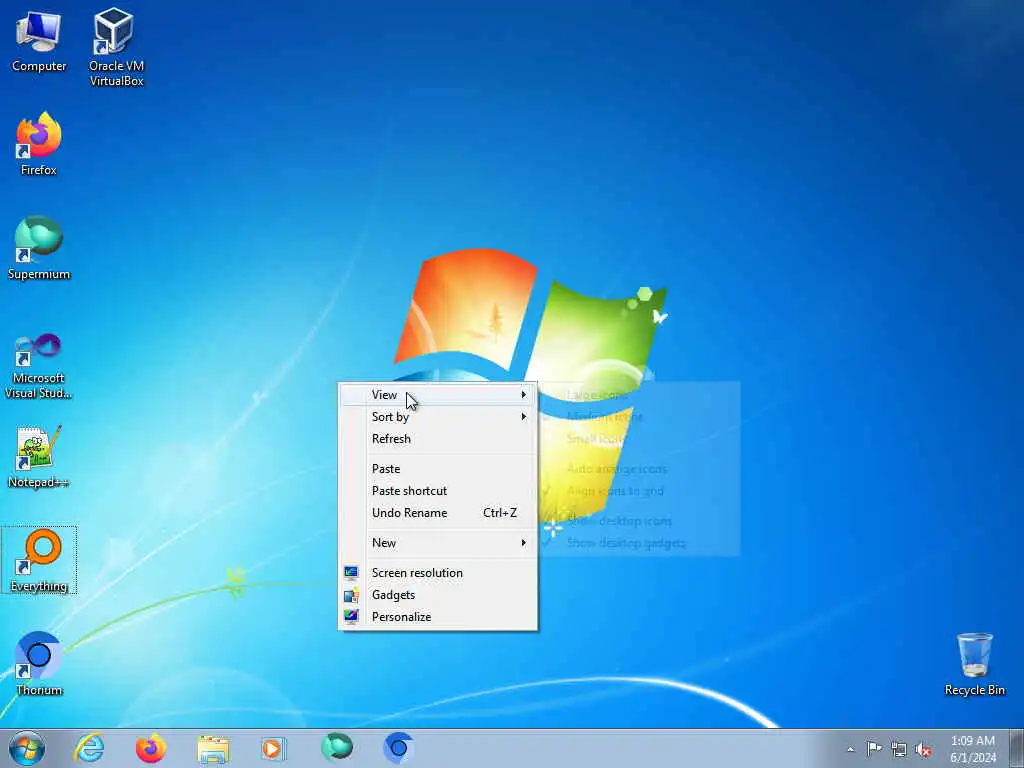Toggle Show desktop gadgets option
The image size is (1024, 768).
coord(640,543)
